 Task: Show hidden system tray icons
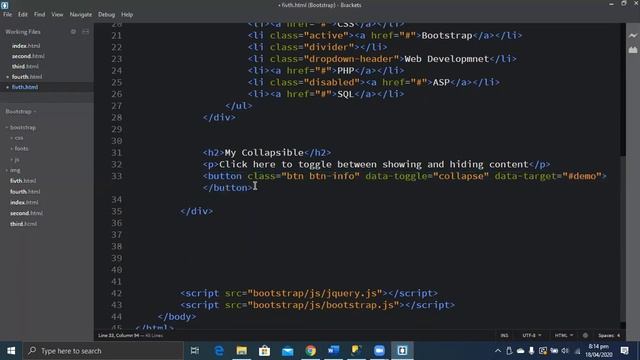[x=498, y=351]
